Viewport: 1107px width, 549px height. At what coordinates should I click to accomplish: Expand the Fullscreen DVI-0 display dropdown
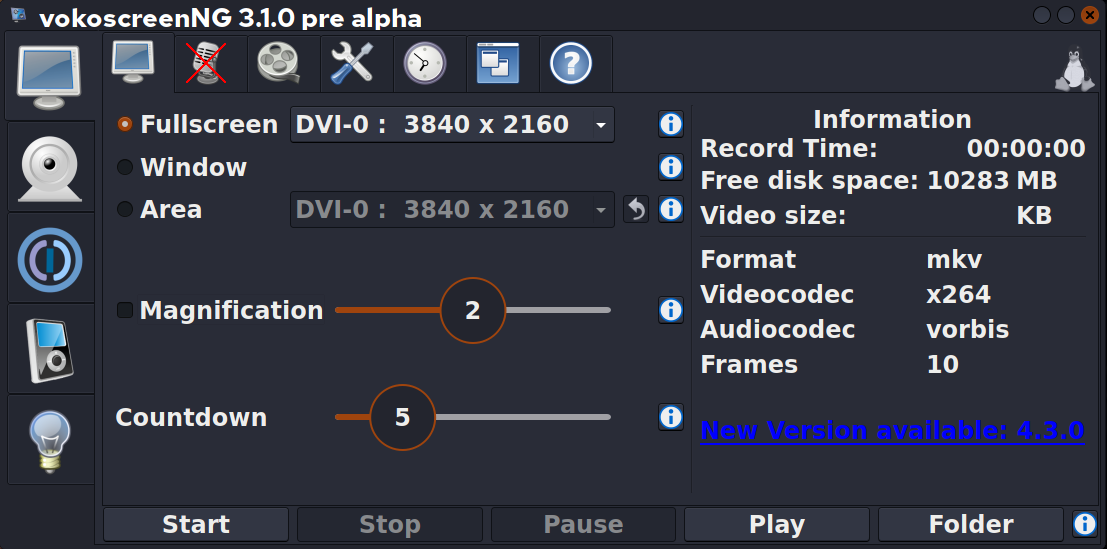click(452, 125)
